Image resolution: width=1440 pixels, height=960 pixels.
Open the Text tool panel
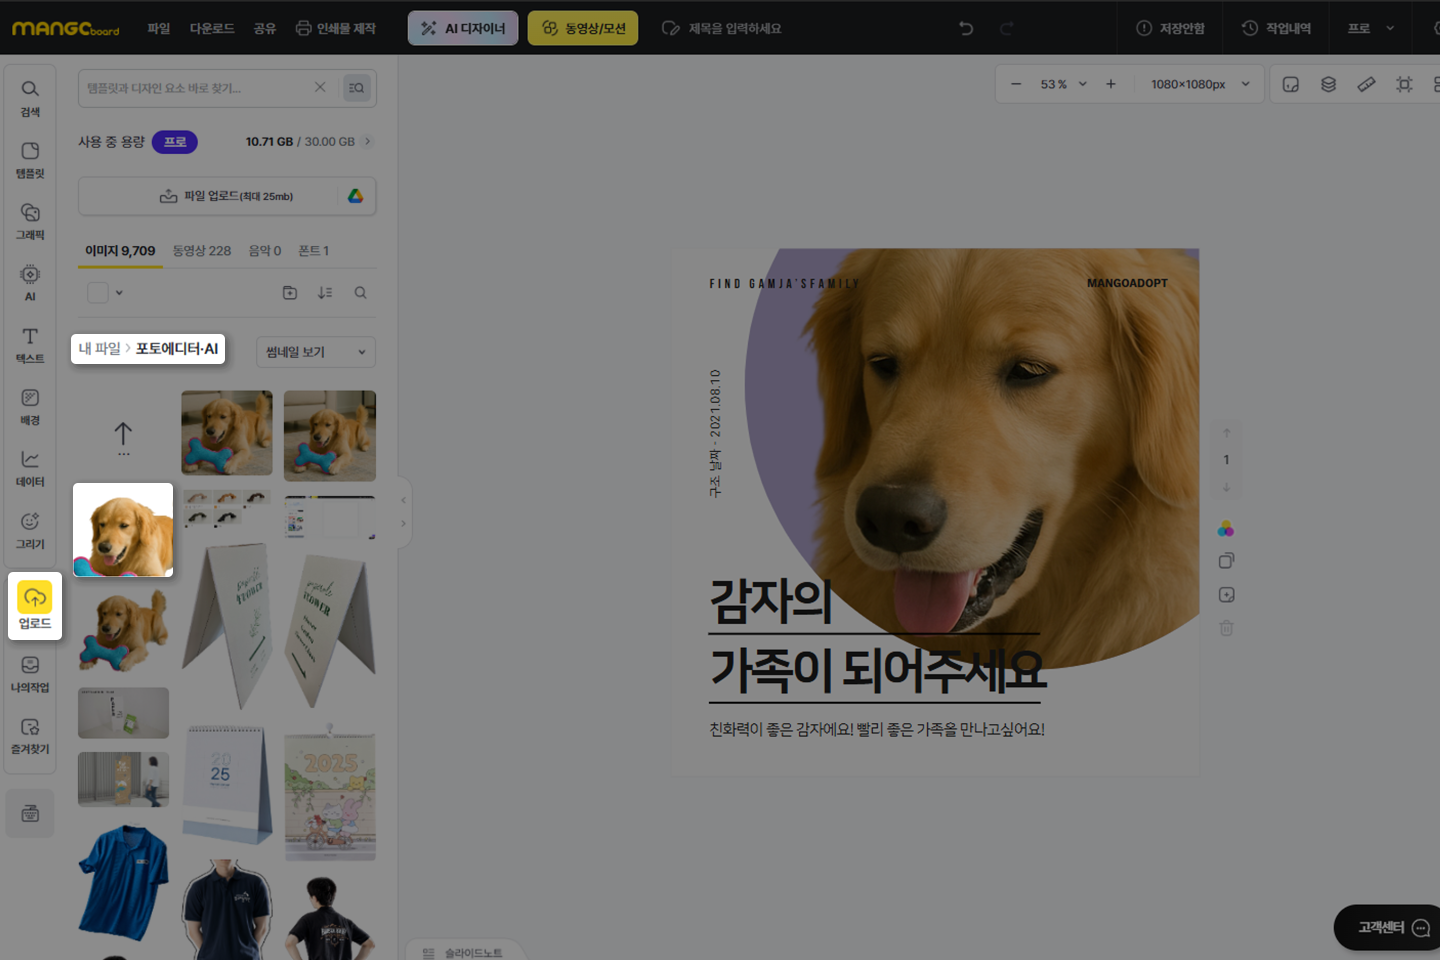pos(30,345)
